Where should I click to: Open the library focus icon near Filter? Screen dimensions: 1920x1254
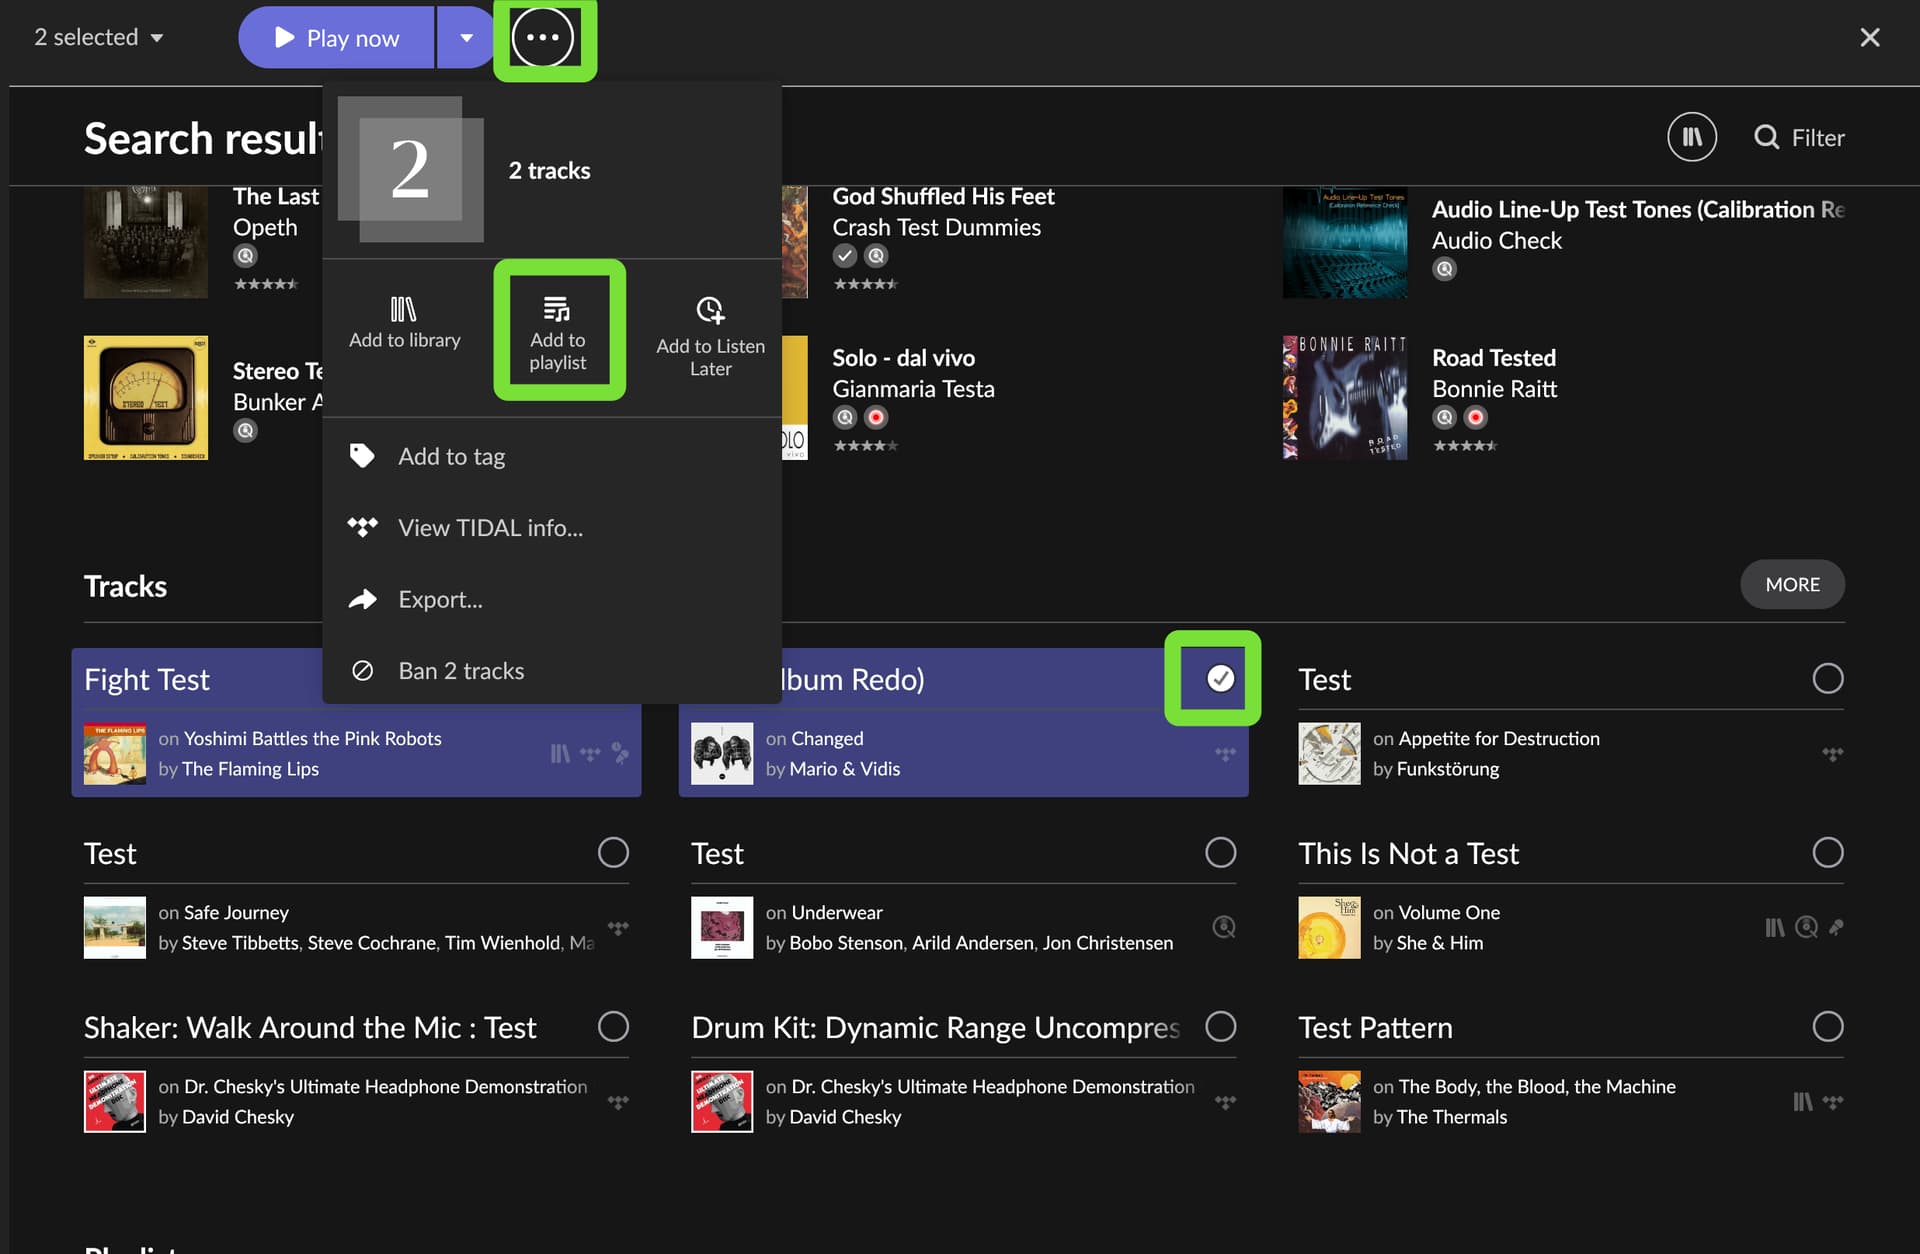click(x=1692, y=137)
